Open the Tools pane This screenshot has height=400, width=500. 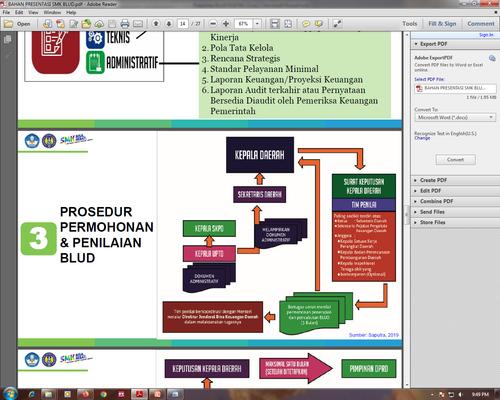[409, 24]
